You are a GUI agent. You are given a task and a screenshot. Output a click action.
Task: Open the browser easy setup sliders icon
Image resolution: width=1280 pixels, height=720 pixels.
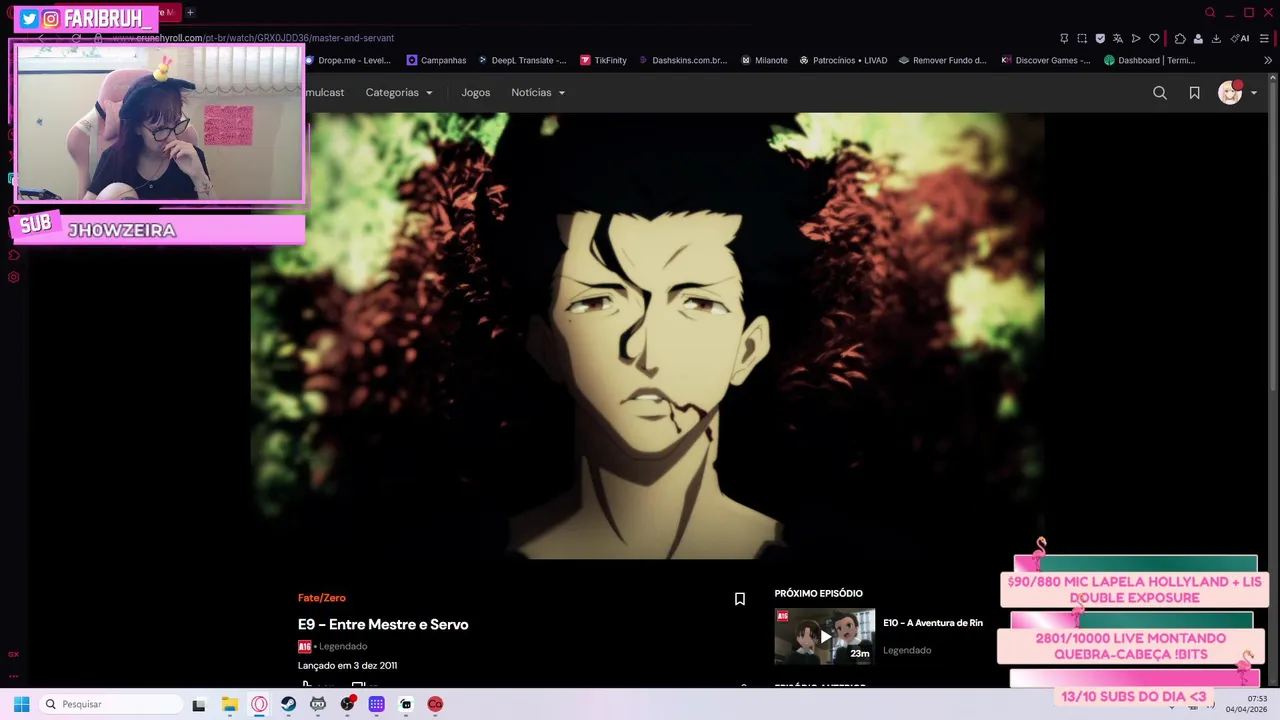coord(1264,38)
